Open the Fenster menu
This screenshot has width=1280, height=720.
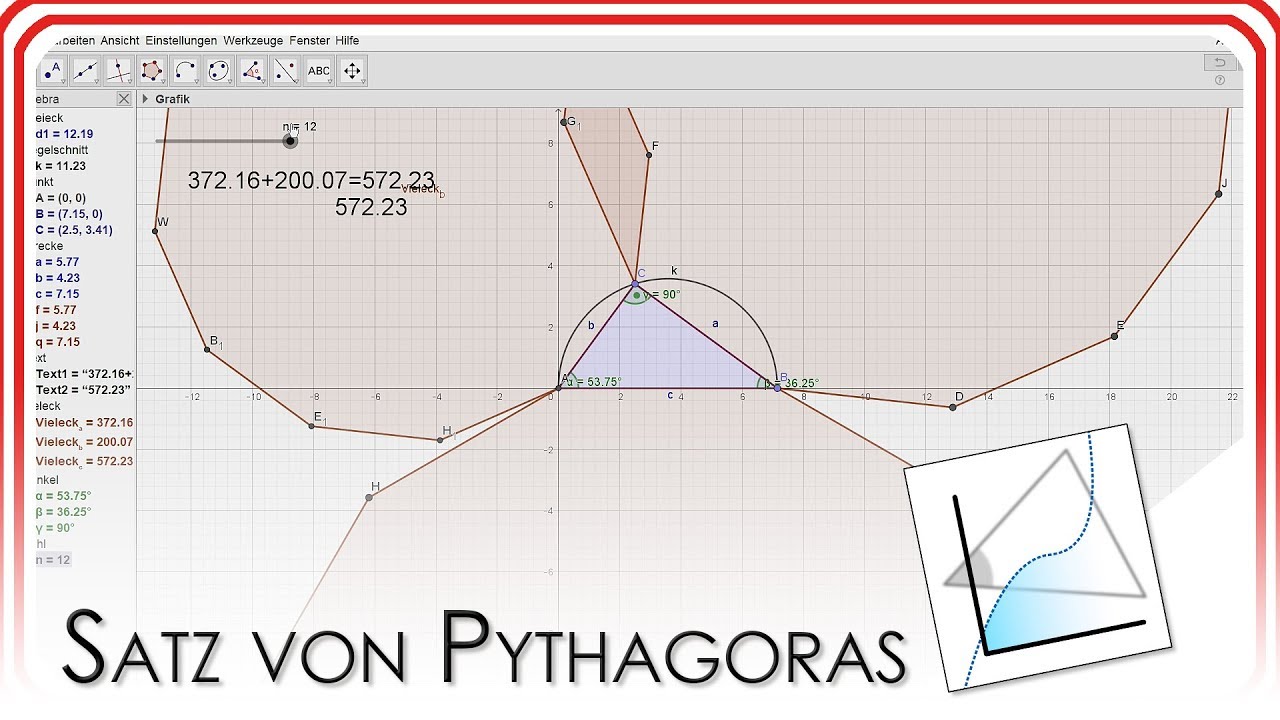(310, 41)
